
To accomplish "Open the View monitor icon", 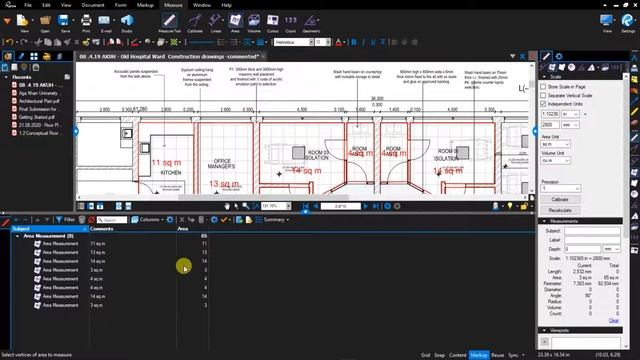I will (607, 22).
